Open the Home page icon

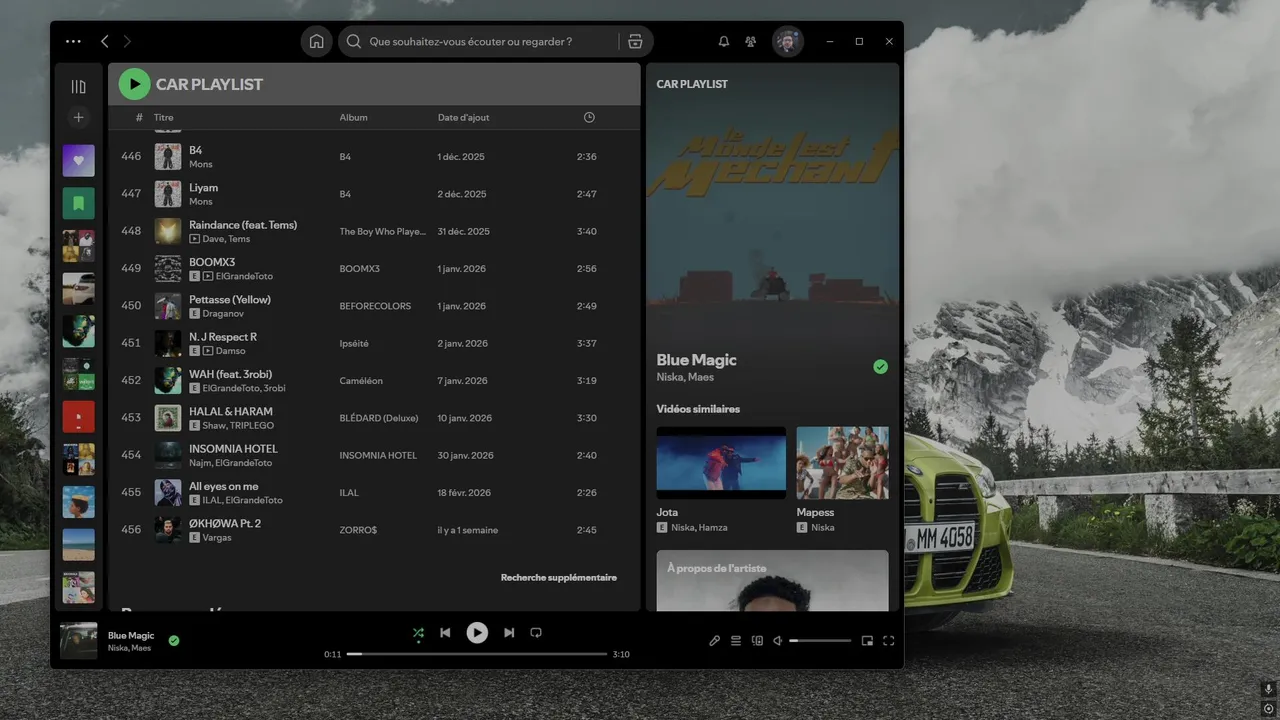[316, 41]
